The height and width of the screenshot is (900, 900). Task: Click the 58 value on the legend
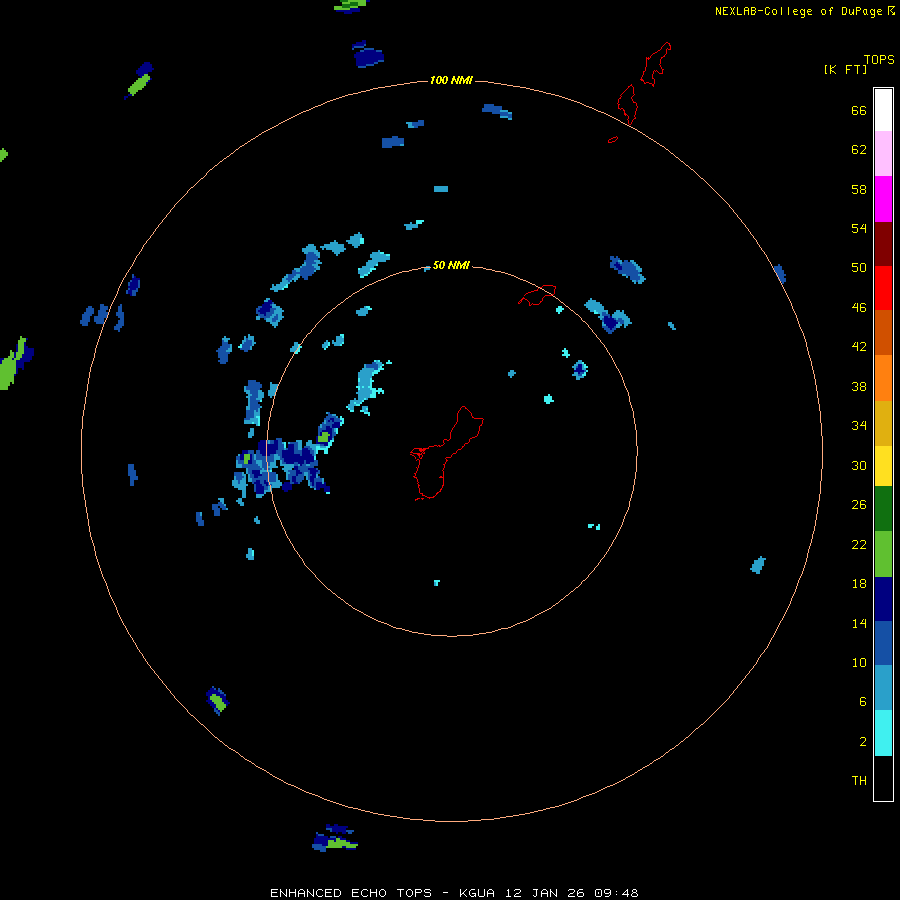859,189
